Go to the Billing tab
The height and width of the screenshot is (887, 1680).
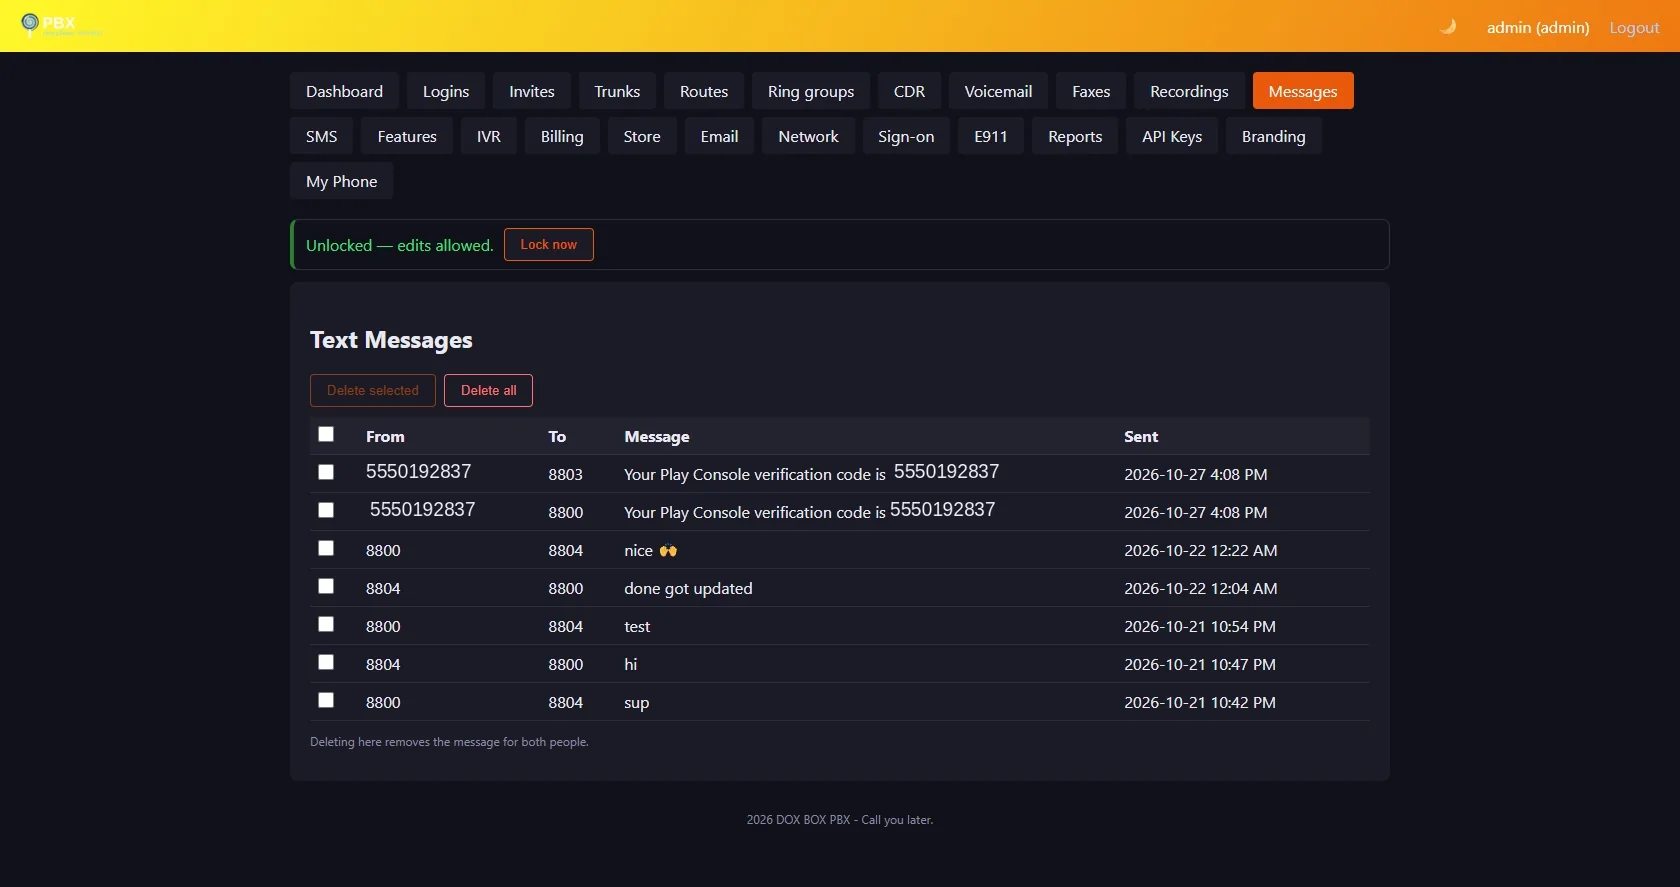coord(562,136)
